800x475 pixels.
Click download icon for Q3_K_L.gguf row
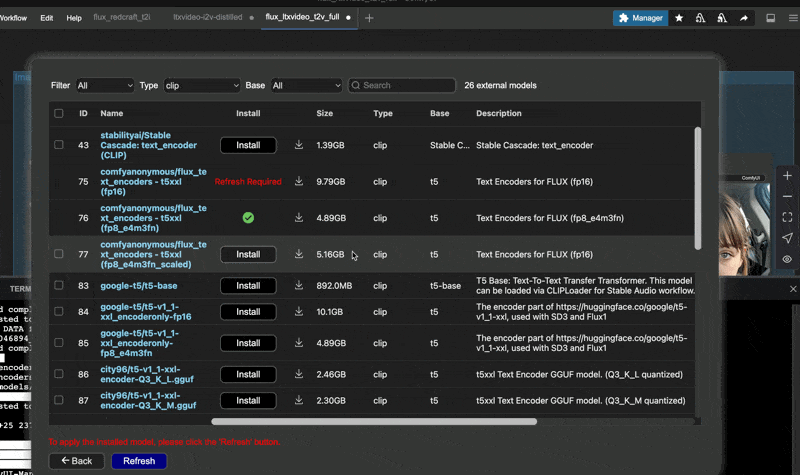(299, 374)
